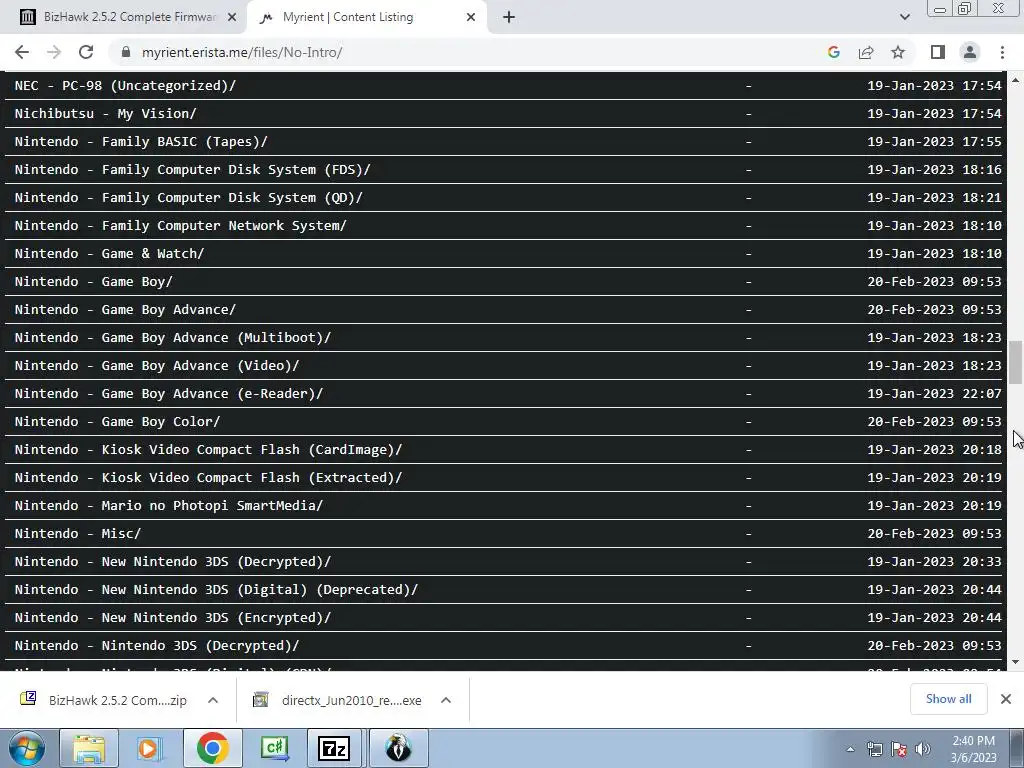1024x768 pixels.
Task: Open Windows Explorer from taskbar
Action: point(89,748)
